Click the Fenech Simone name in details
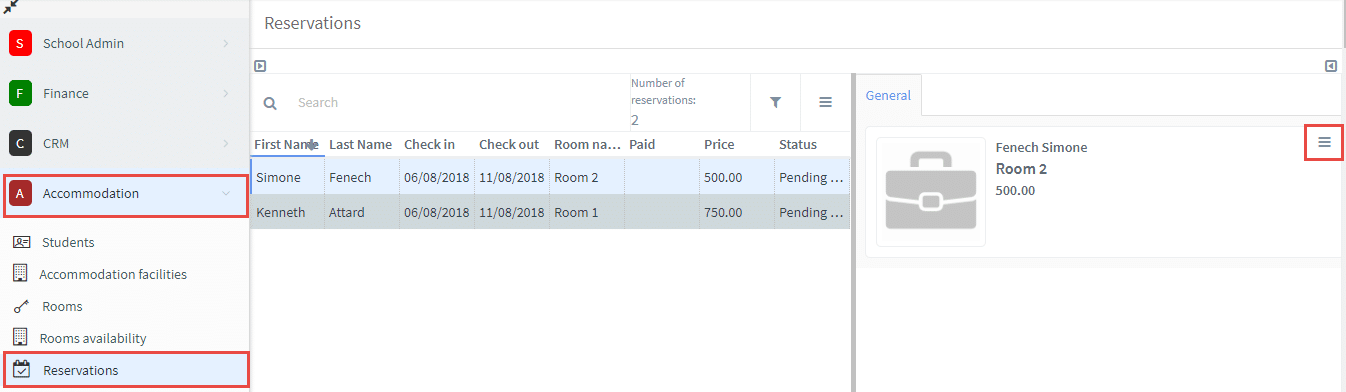The width and height of the screenshot is (1346, 392). (1041, 148)
